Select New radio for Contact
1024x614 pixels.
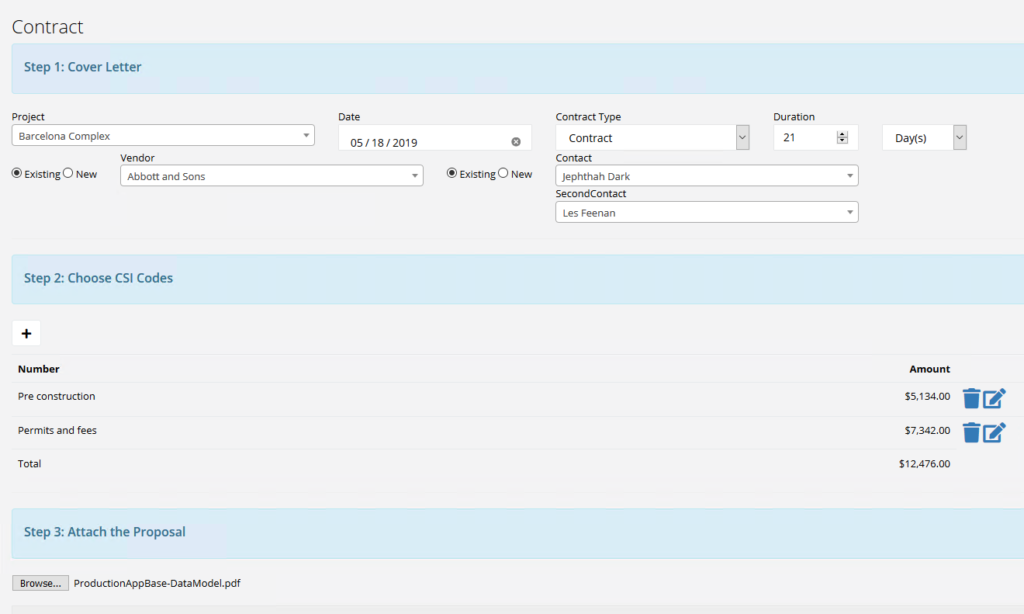coord(503,173)
